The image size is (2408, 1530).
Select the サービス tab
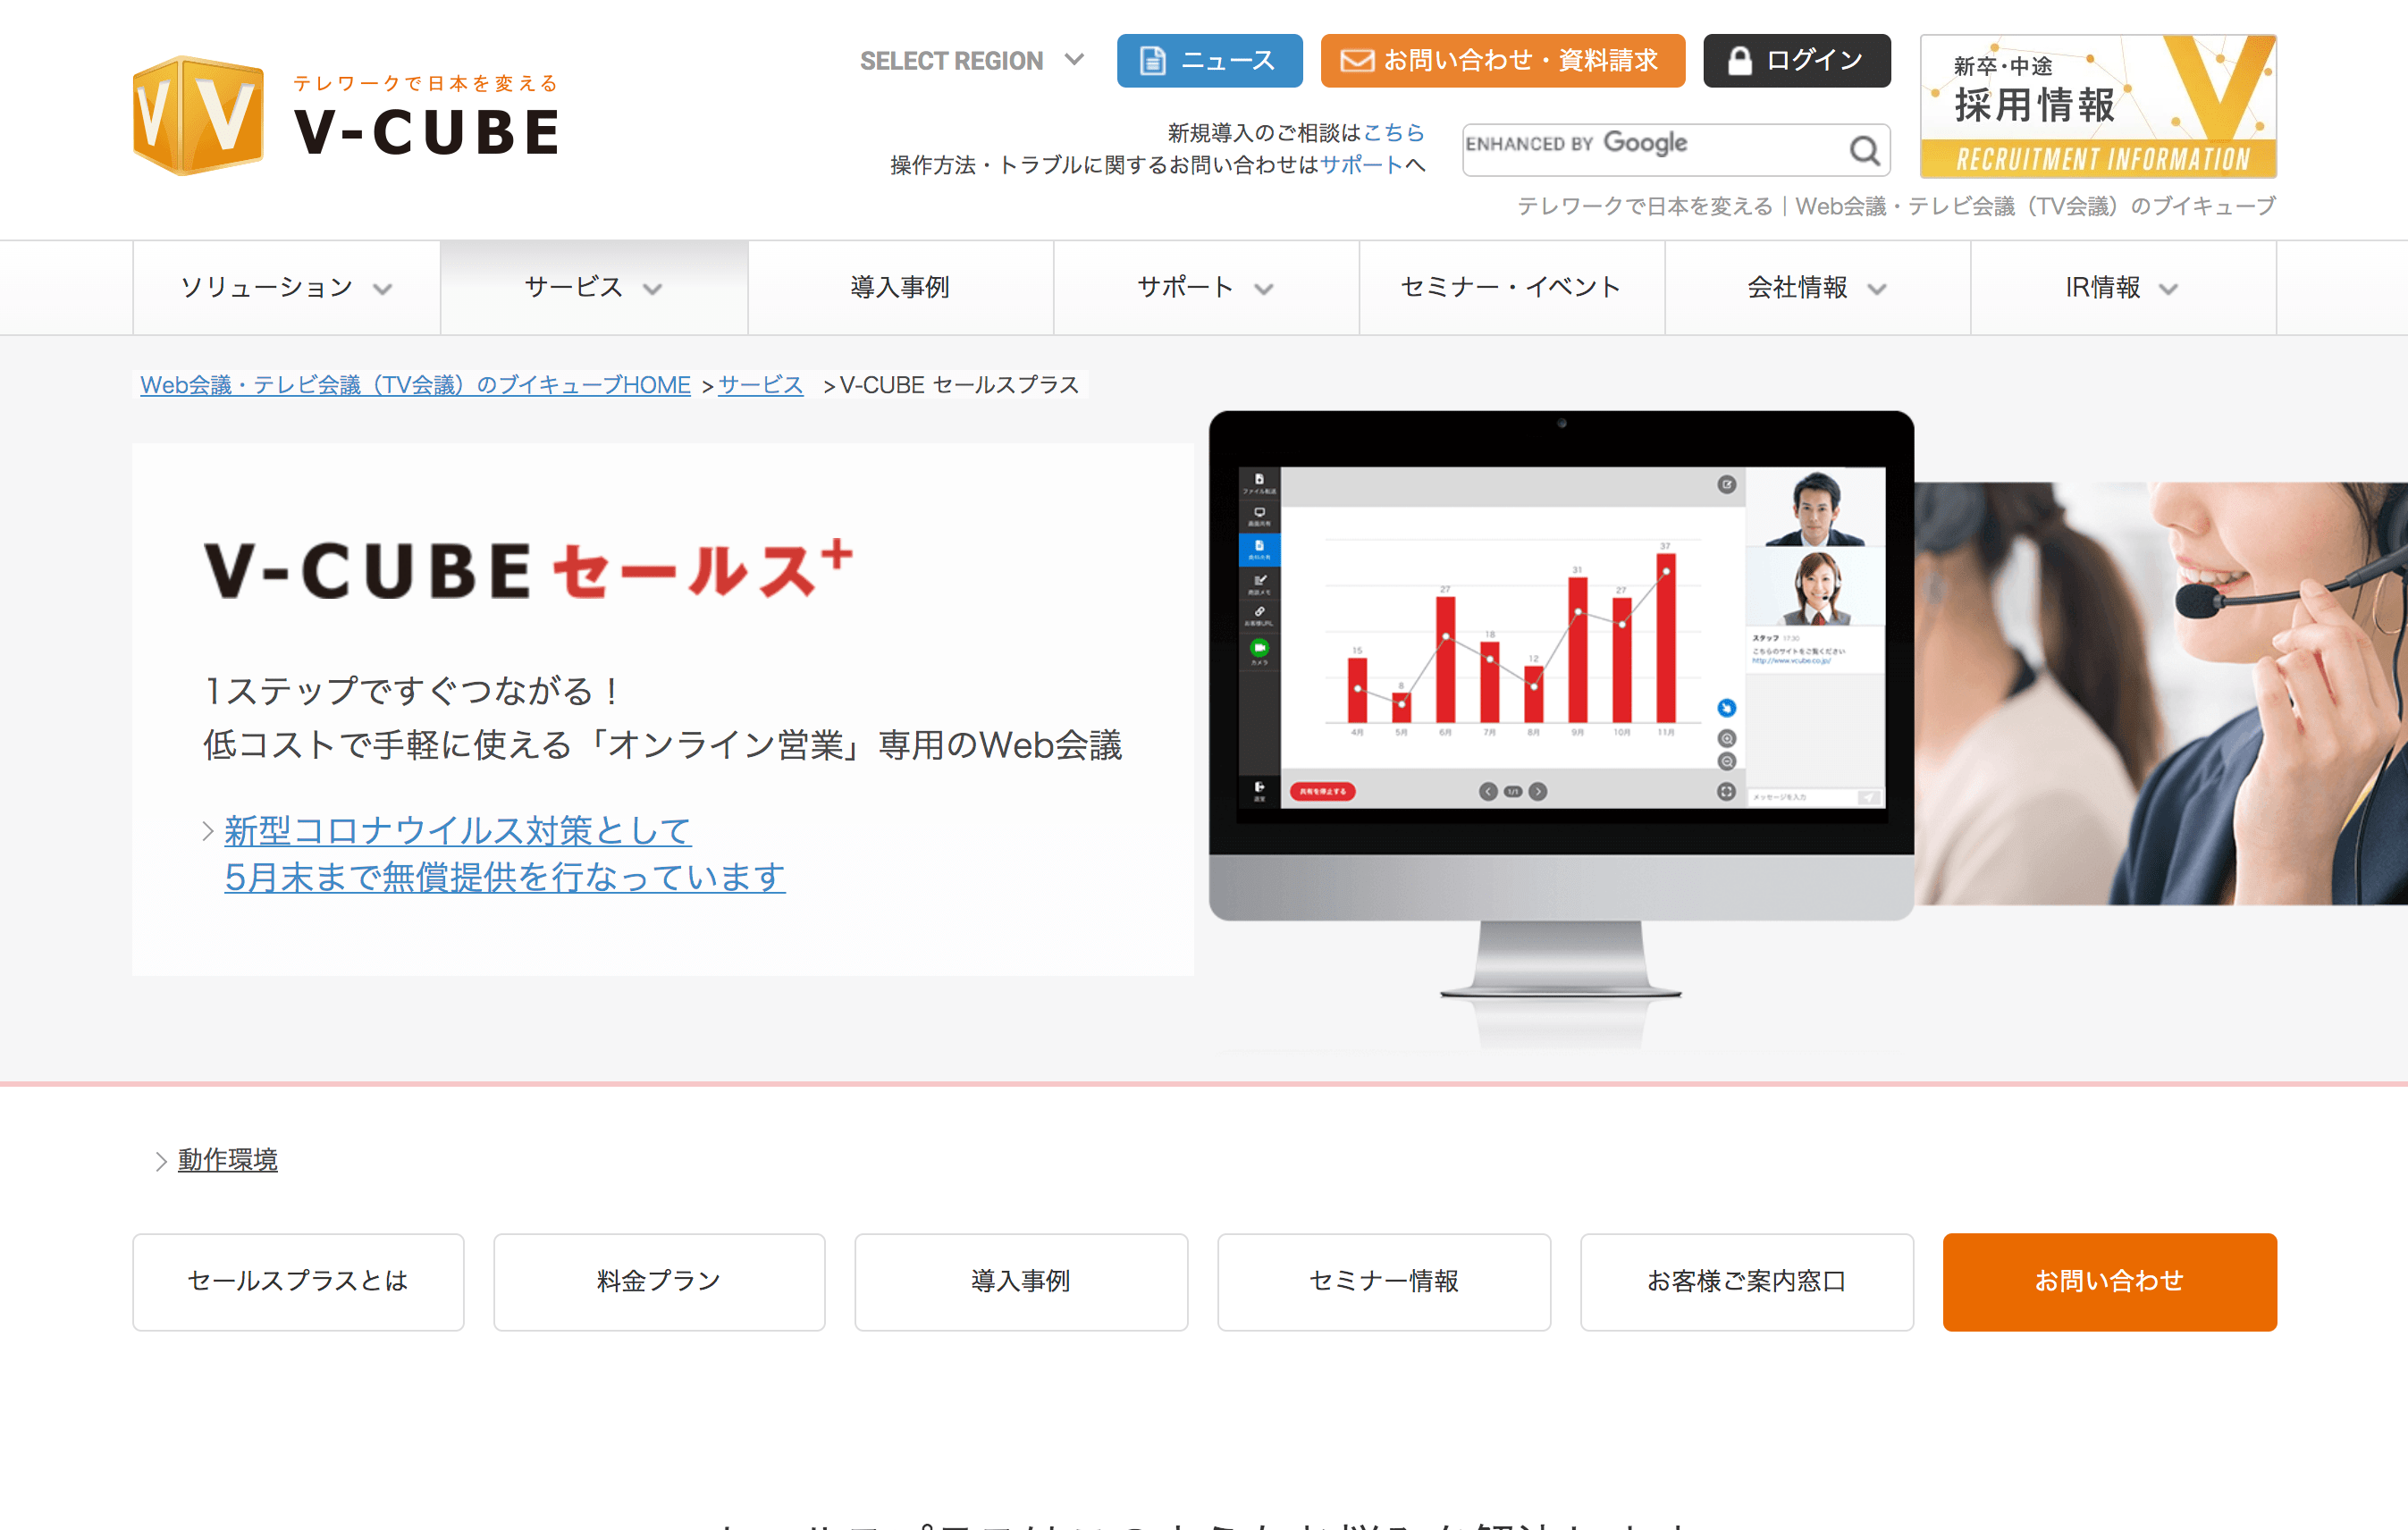point(592,286)
